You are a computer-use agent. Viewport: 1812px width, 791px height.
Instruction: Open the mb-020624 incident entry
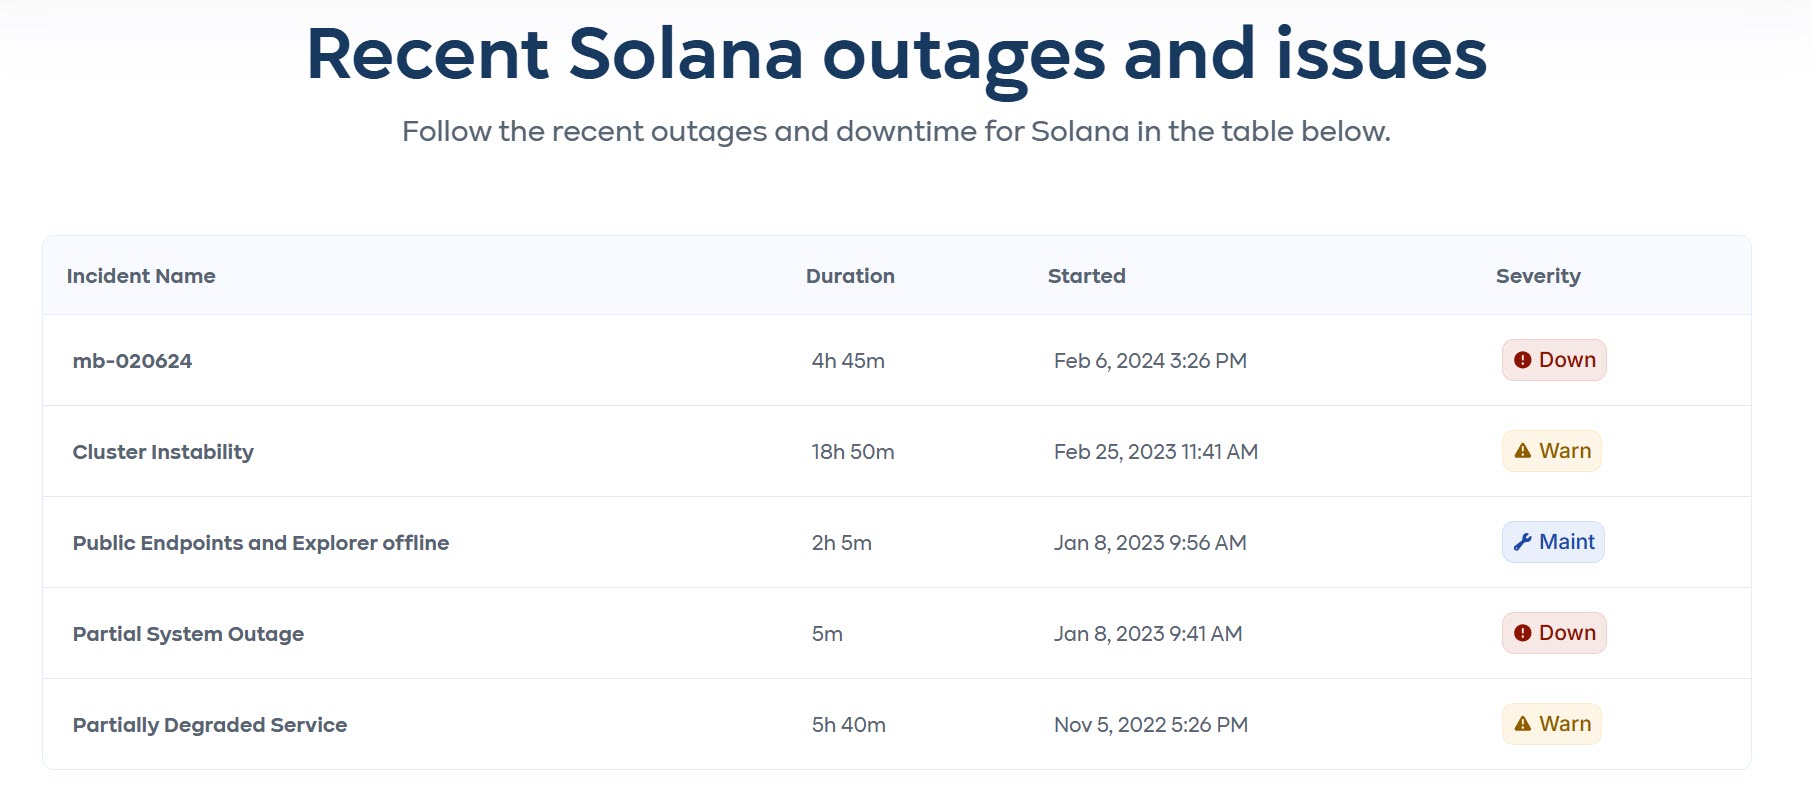(133, 361)
